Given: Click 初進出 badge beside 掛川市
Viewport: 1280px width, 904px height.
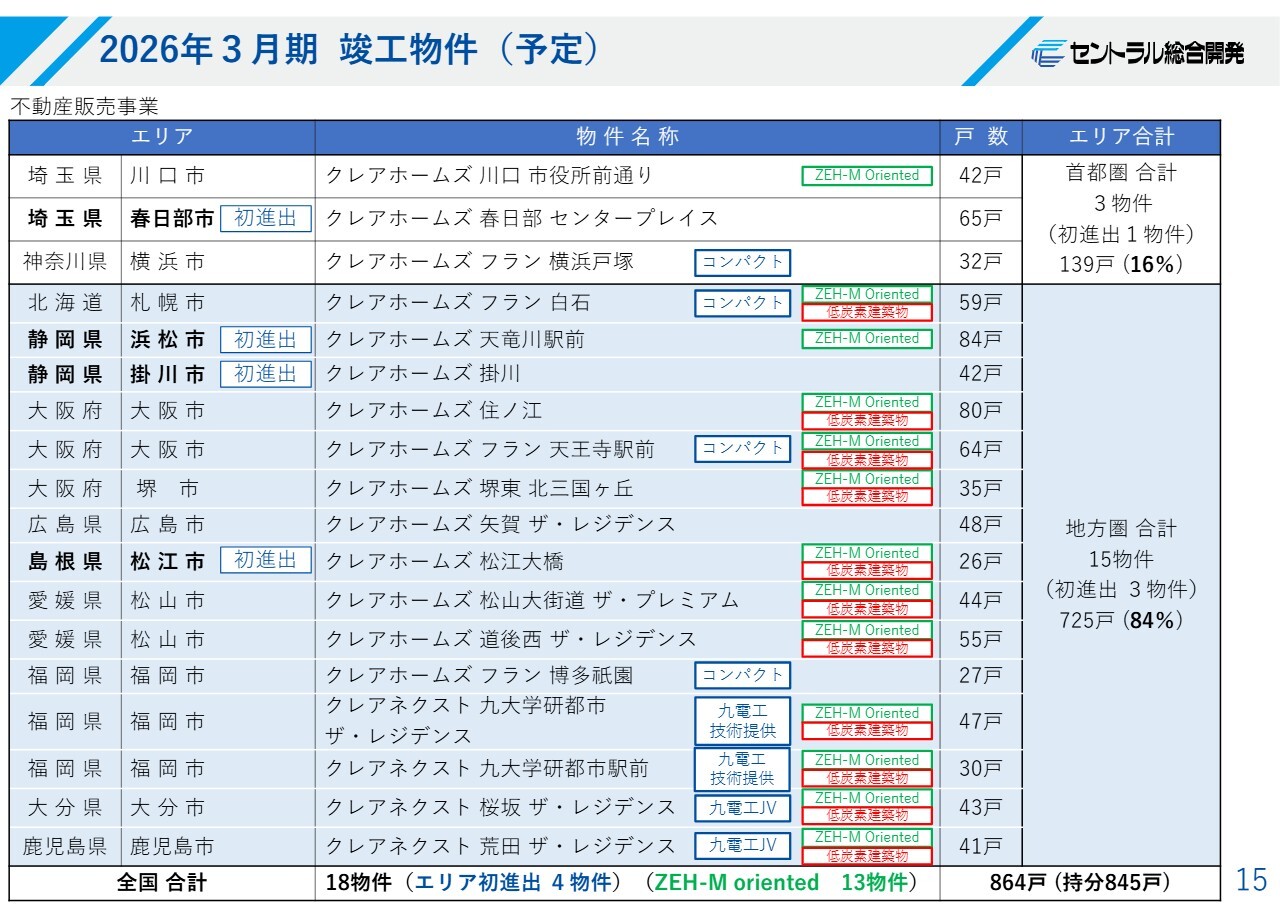Looking at the screenshot, I should pos(265,374).
